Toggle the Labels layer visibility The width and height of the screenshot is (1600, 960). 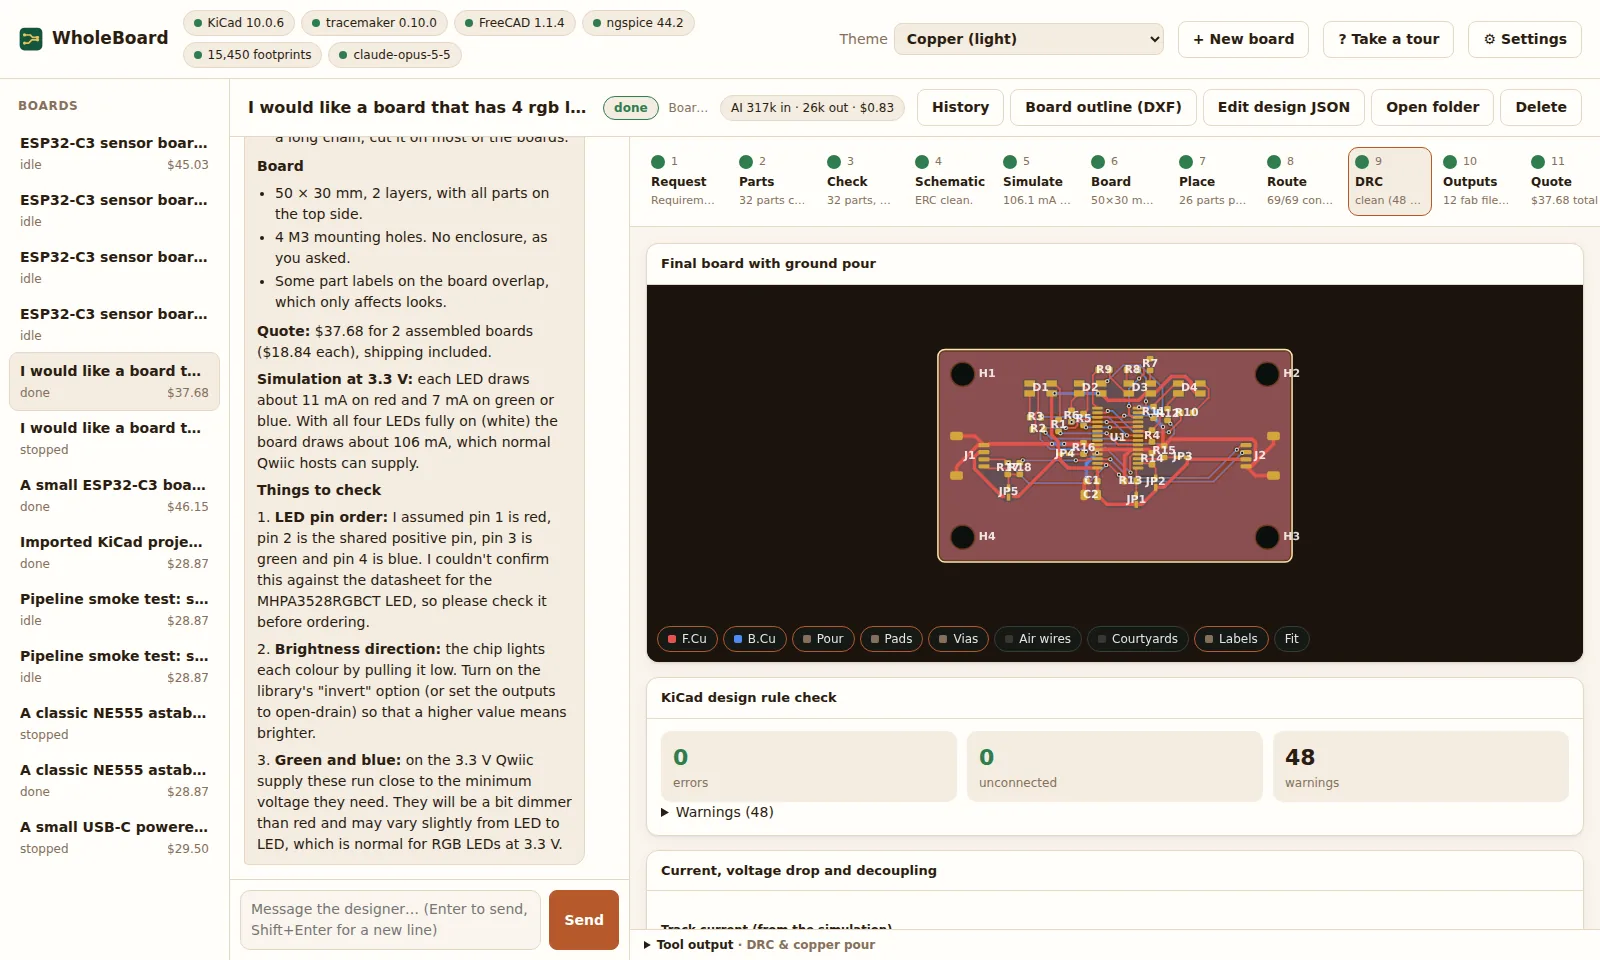coord(1231,639)
